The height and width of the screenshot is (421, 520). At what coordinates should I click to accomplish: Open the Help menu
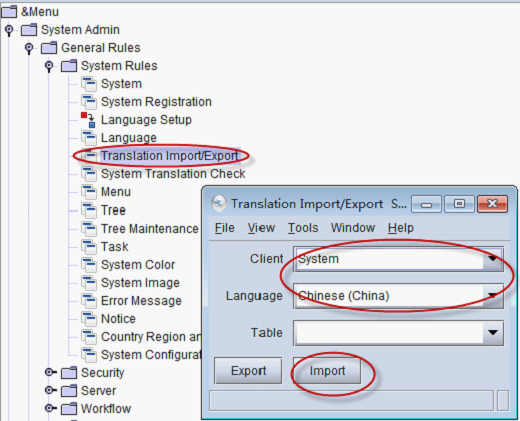coord(401,228)
